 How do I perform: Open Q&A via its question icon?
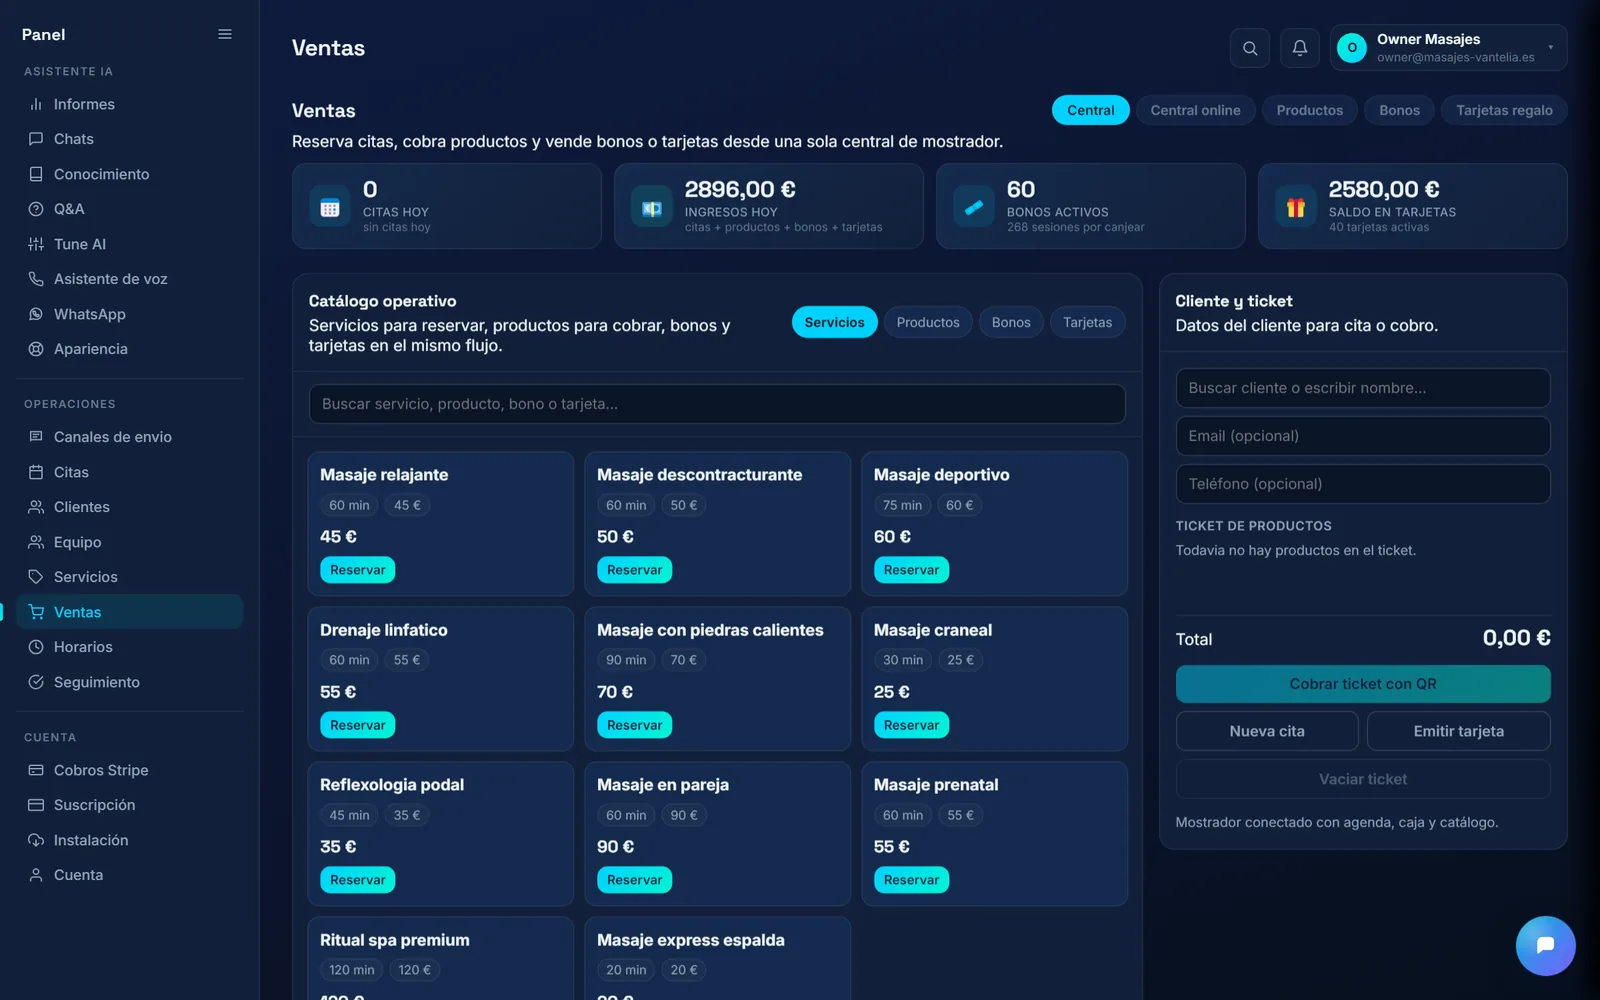point(36,209)
